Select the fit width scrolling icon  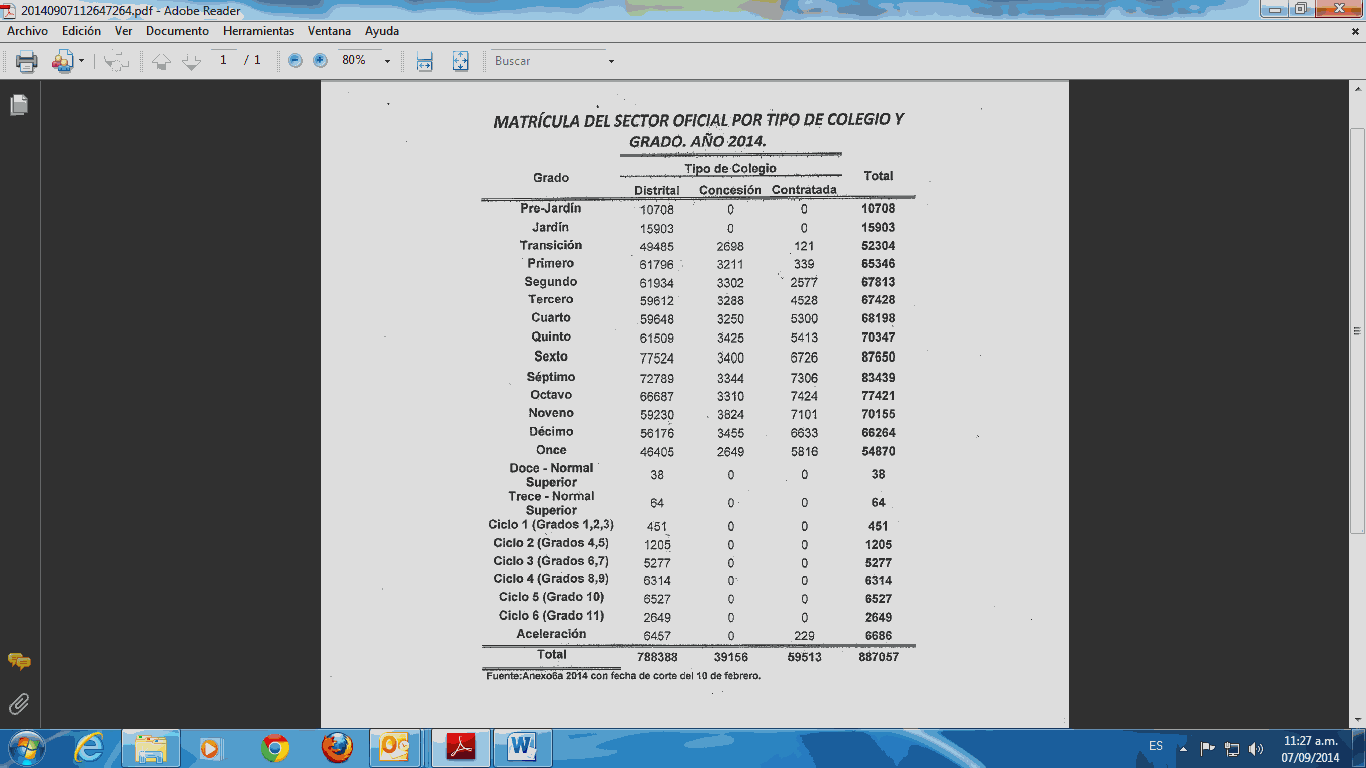[x=424, y=61]
